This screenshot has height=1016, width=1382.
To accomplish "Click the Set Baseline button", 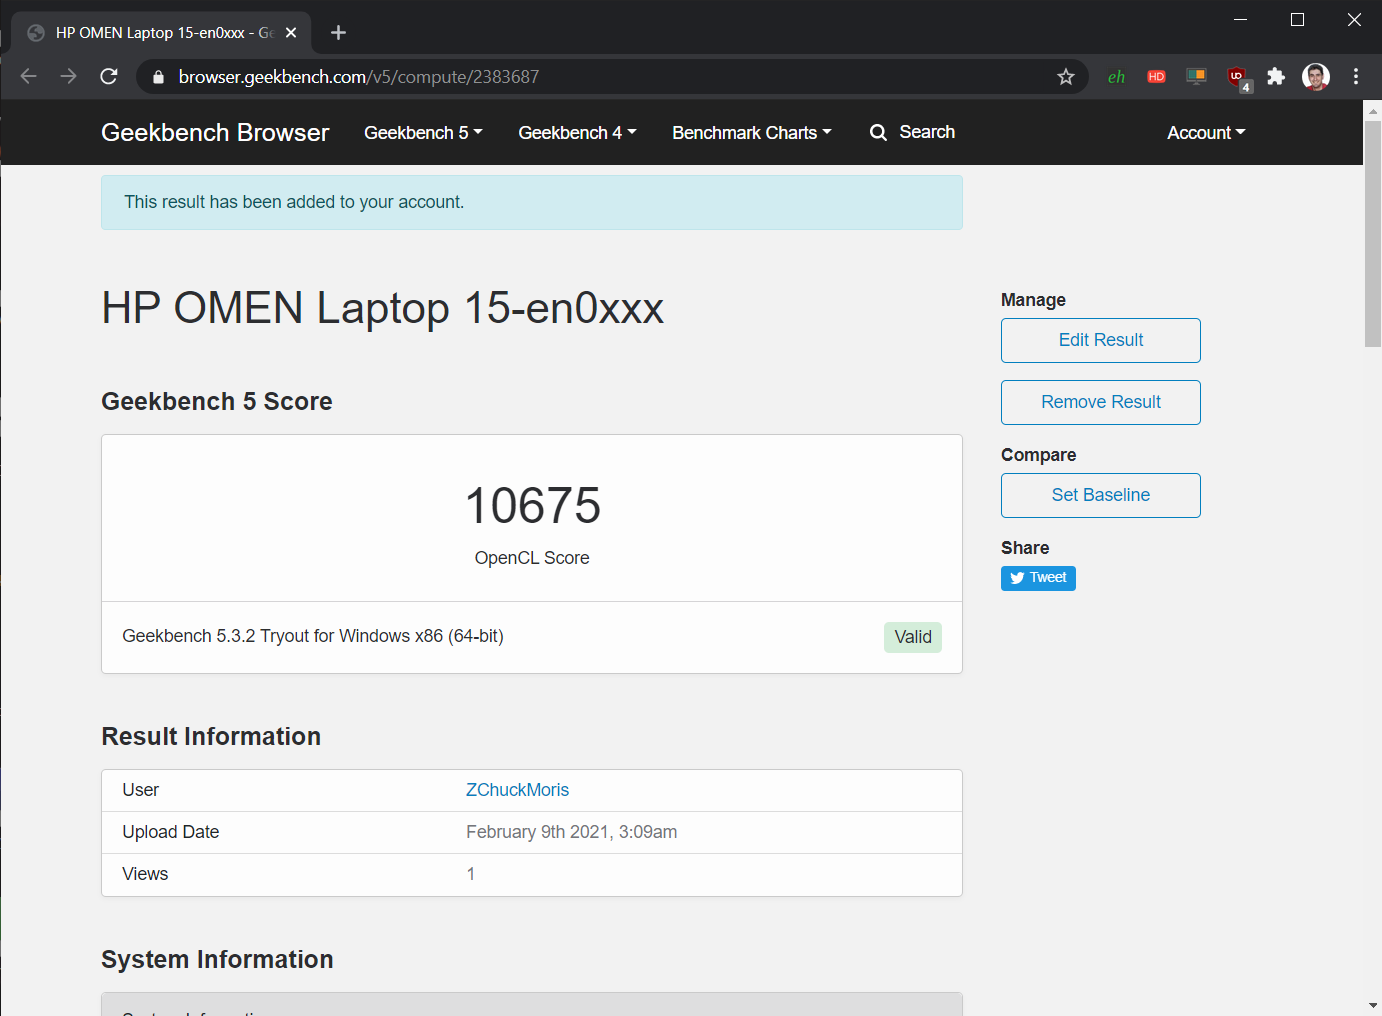I will tap(1101, 495).
